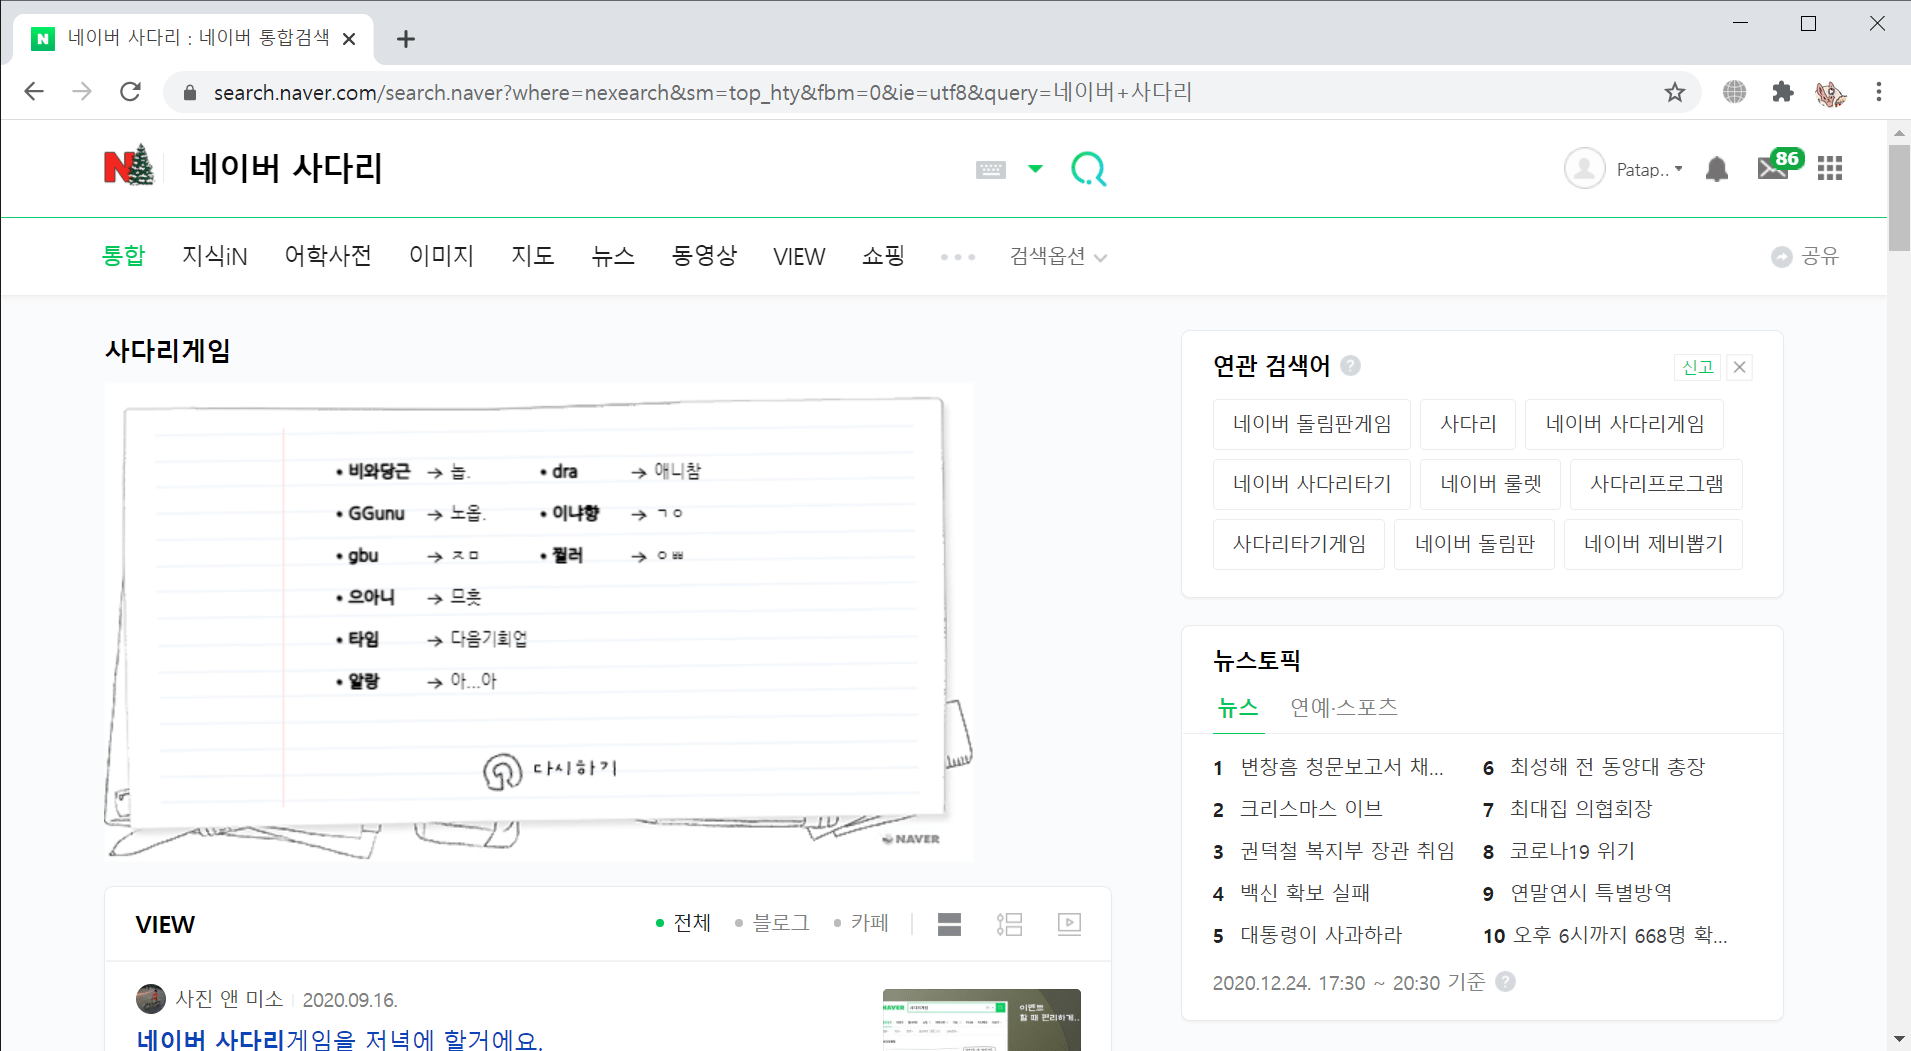Switch VIEW to list layout icon
1911x1051 pixels.
(x=1009, y=924)
